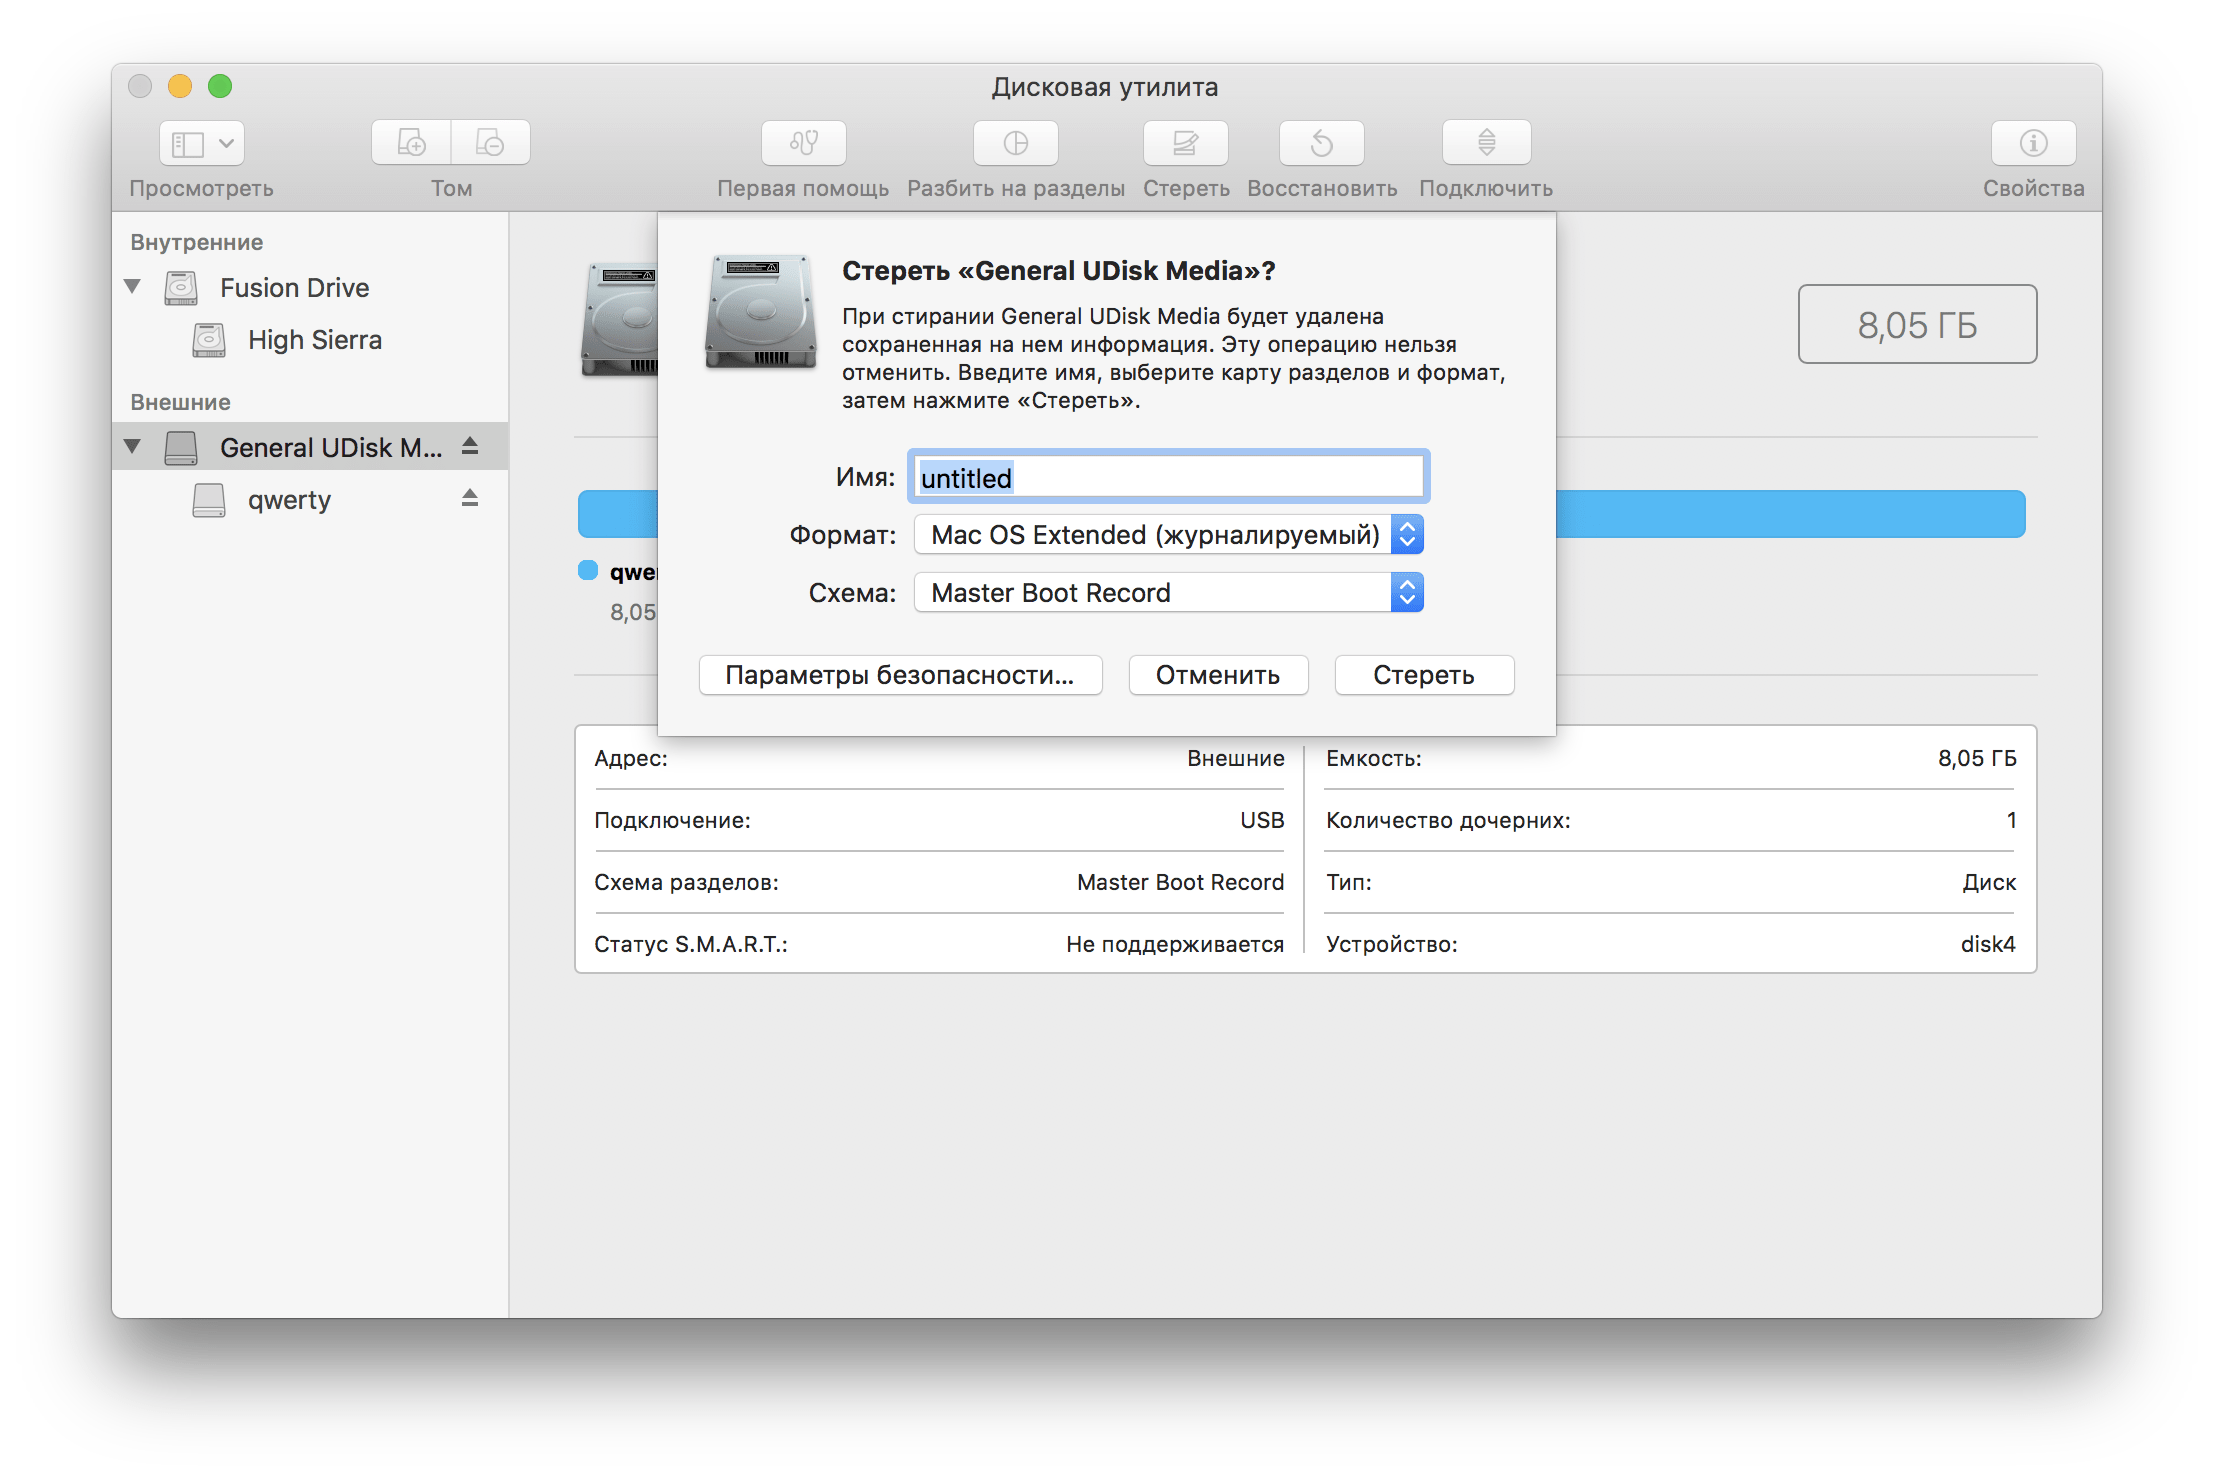Collapse the General UDisk Media disclosure triangle
The width and height of the screenshot is (2214, 1478).
point(132,446)
